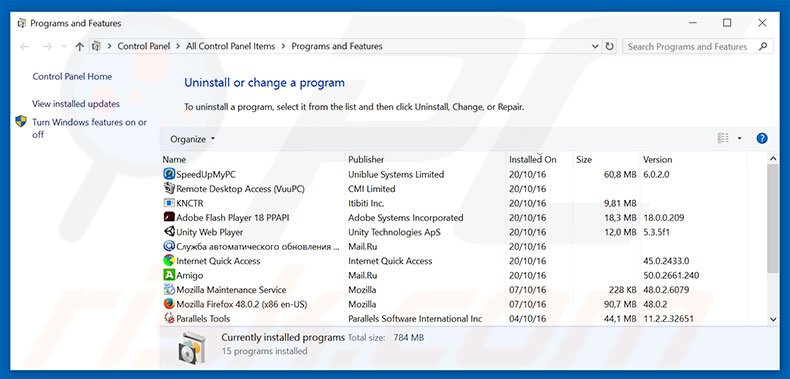This screenshot has height=379, width=790.
Task: Select the Remote Desktop Access (VuuPC) name
Action: pos(240,188)
